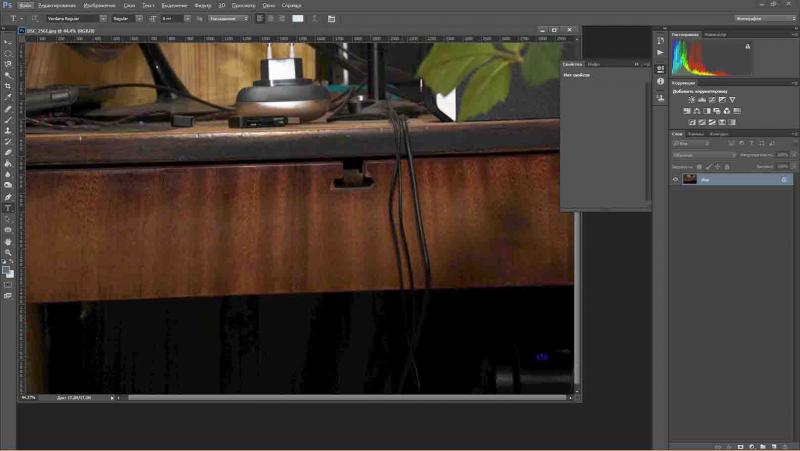Select the Eraser tool
Screen dimensions: 800x451
pyautogui.click(x=8, y=153)
